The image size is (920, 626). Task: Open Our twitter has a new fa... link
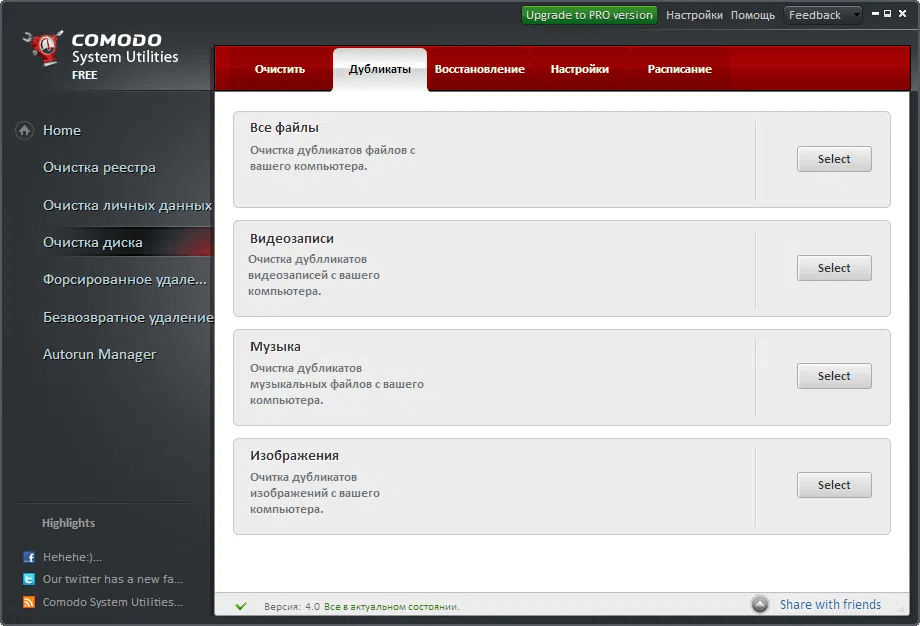113,579
